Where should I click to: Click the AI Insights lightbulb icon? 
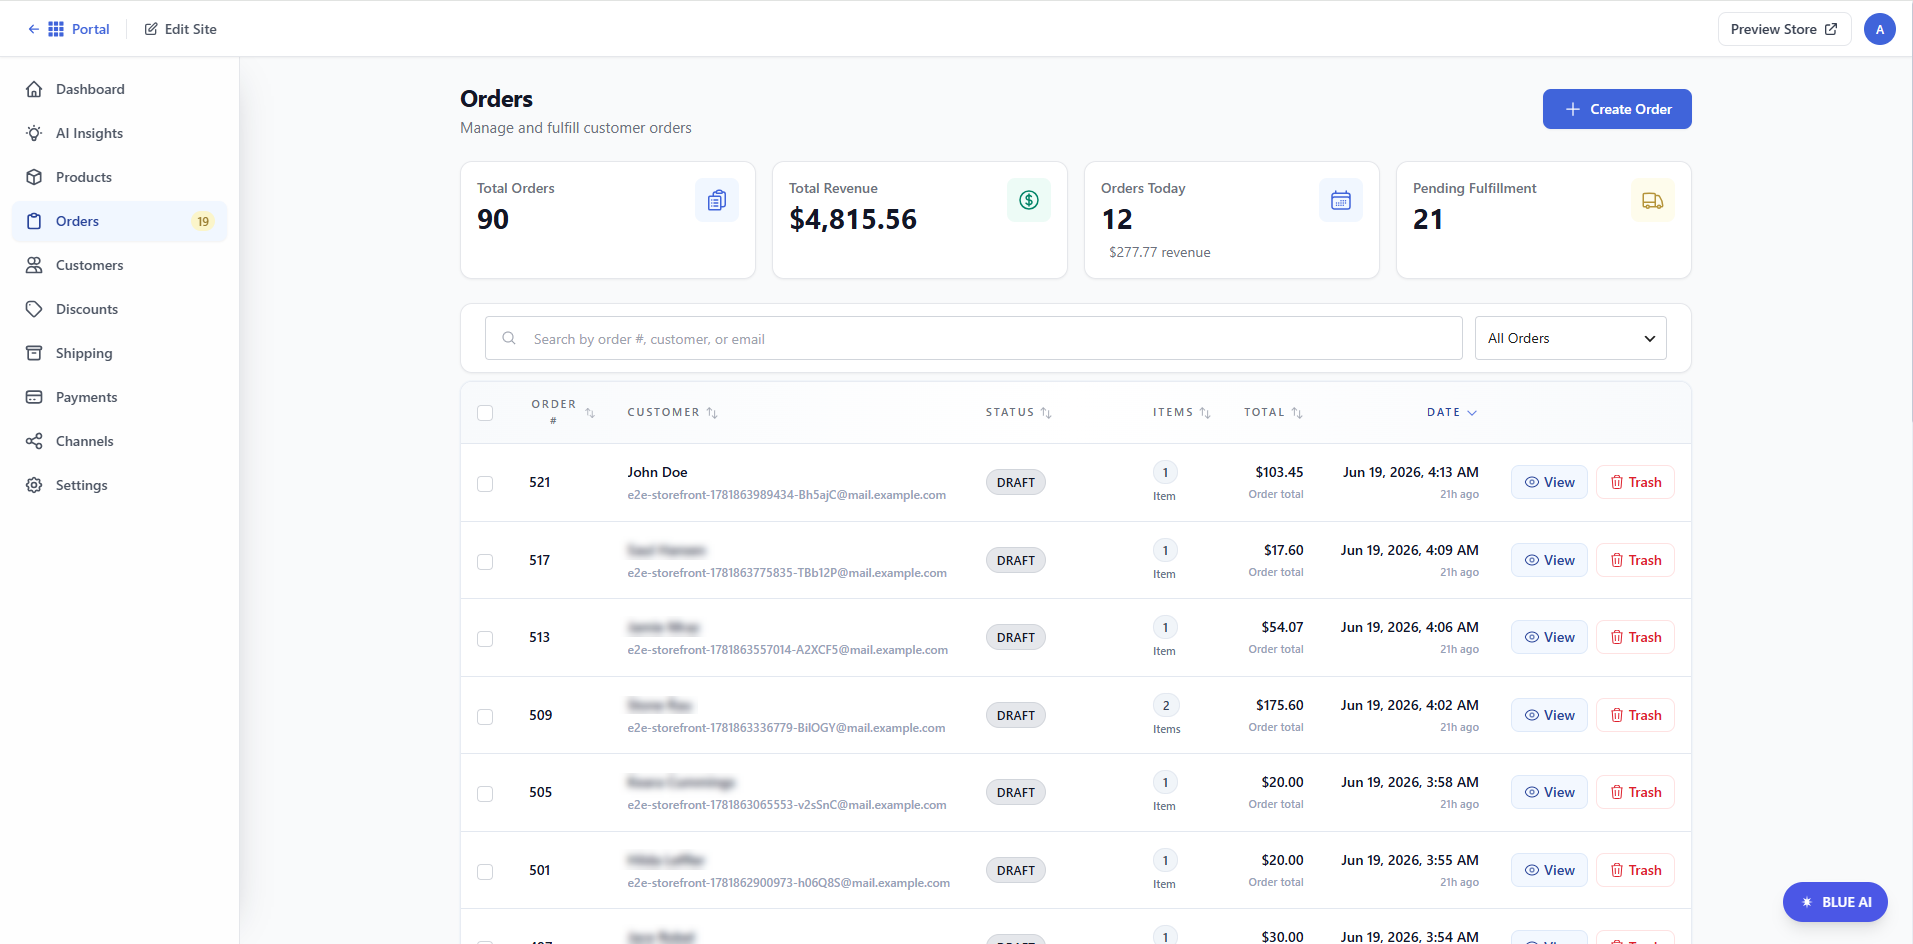click(34, 133)
